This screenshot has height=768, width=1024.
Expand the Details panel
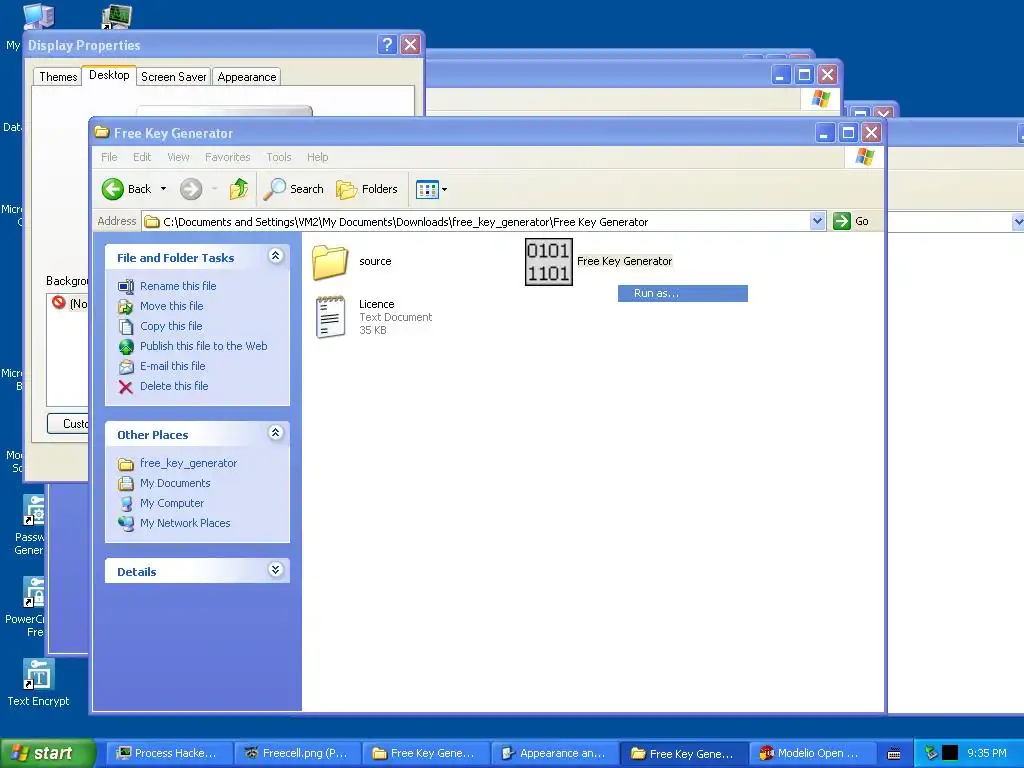pyautogui.click(x=276, y=570)
